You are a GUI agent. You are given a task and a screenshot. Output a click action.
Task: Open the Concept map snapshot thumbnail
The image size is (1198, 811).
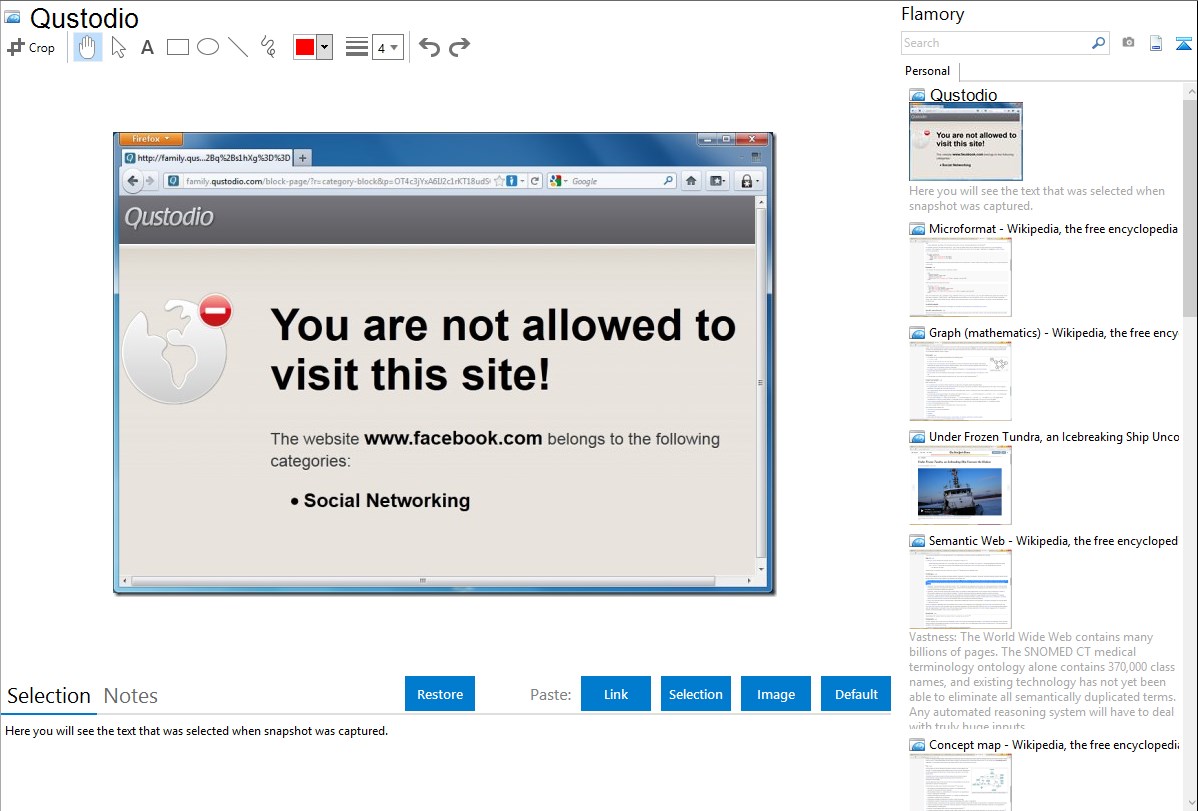point(960,782)
